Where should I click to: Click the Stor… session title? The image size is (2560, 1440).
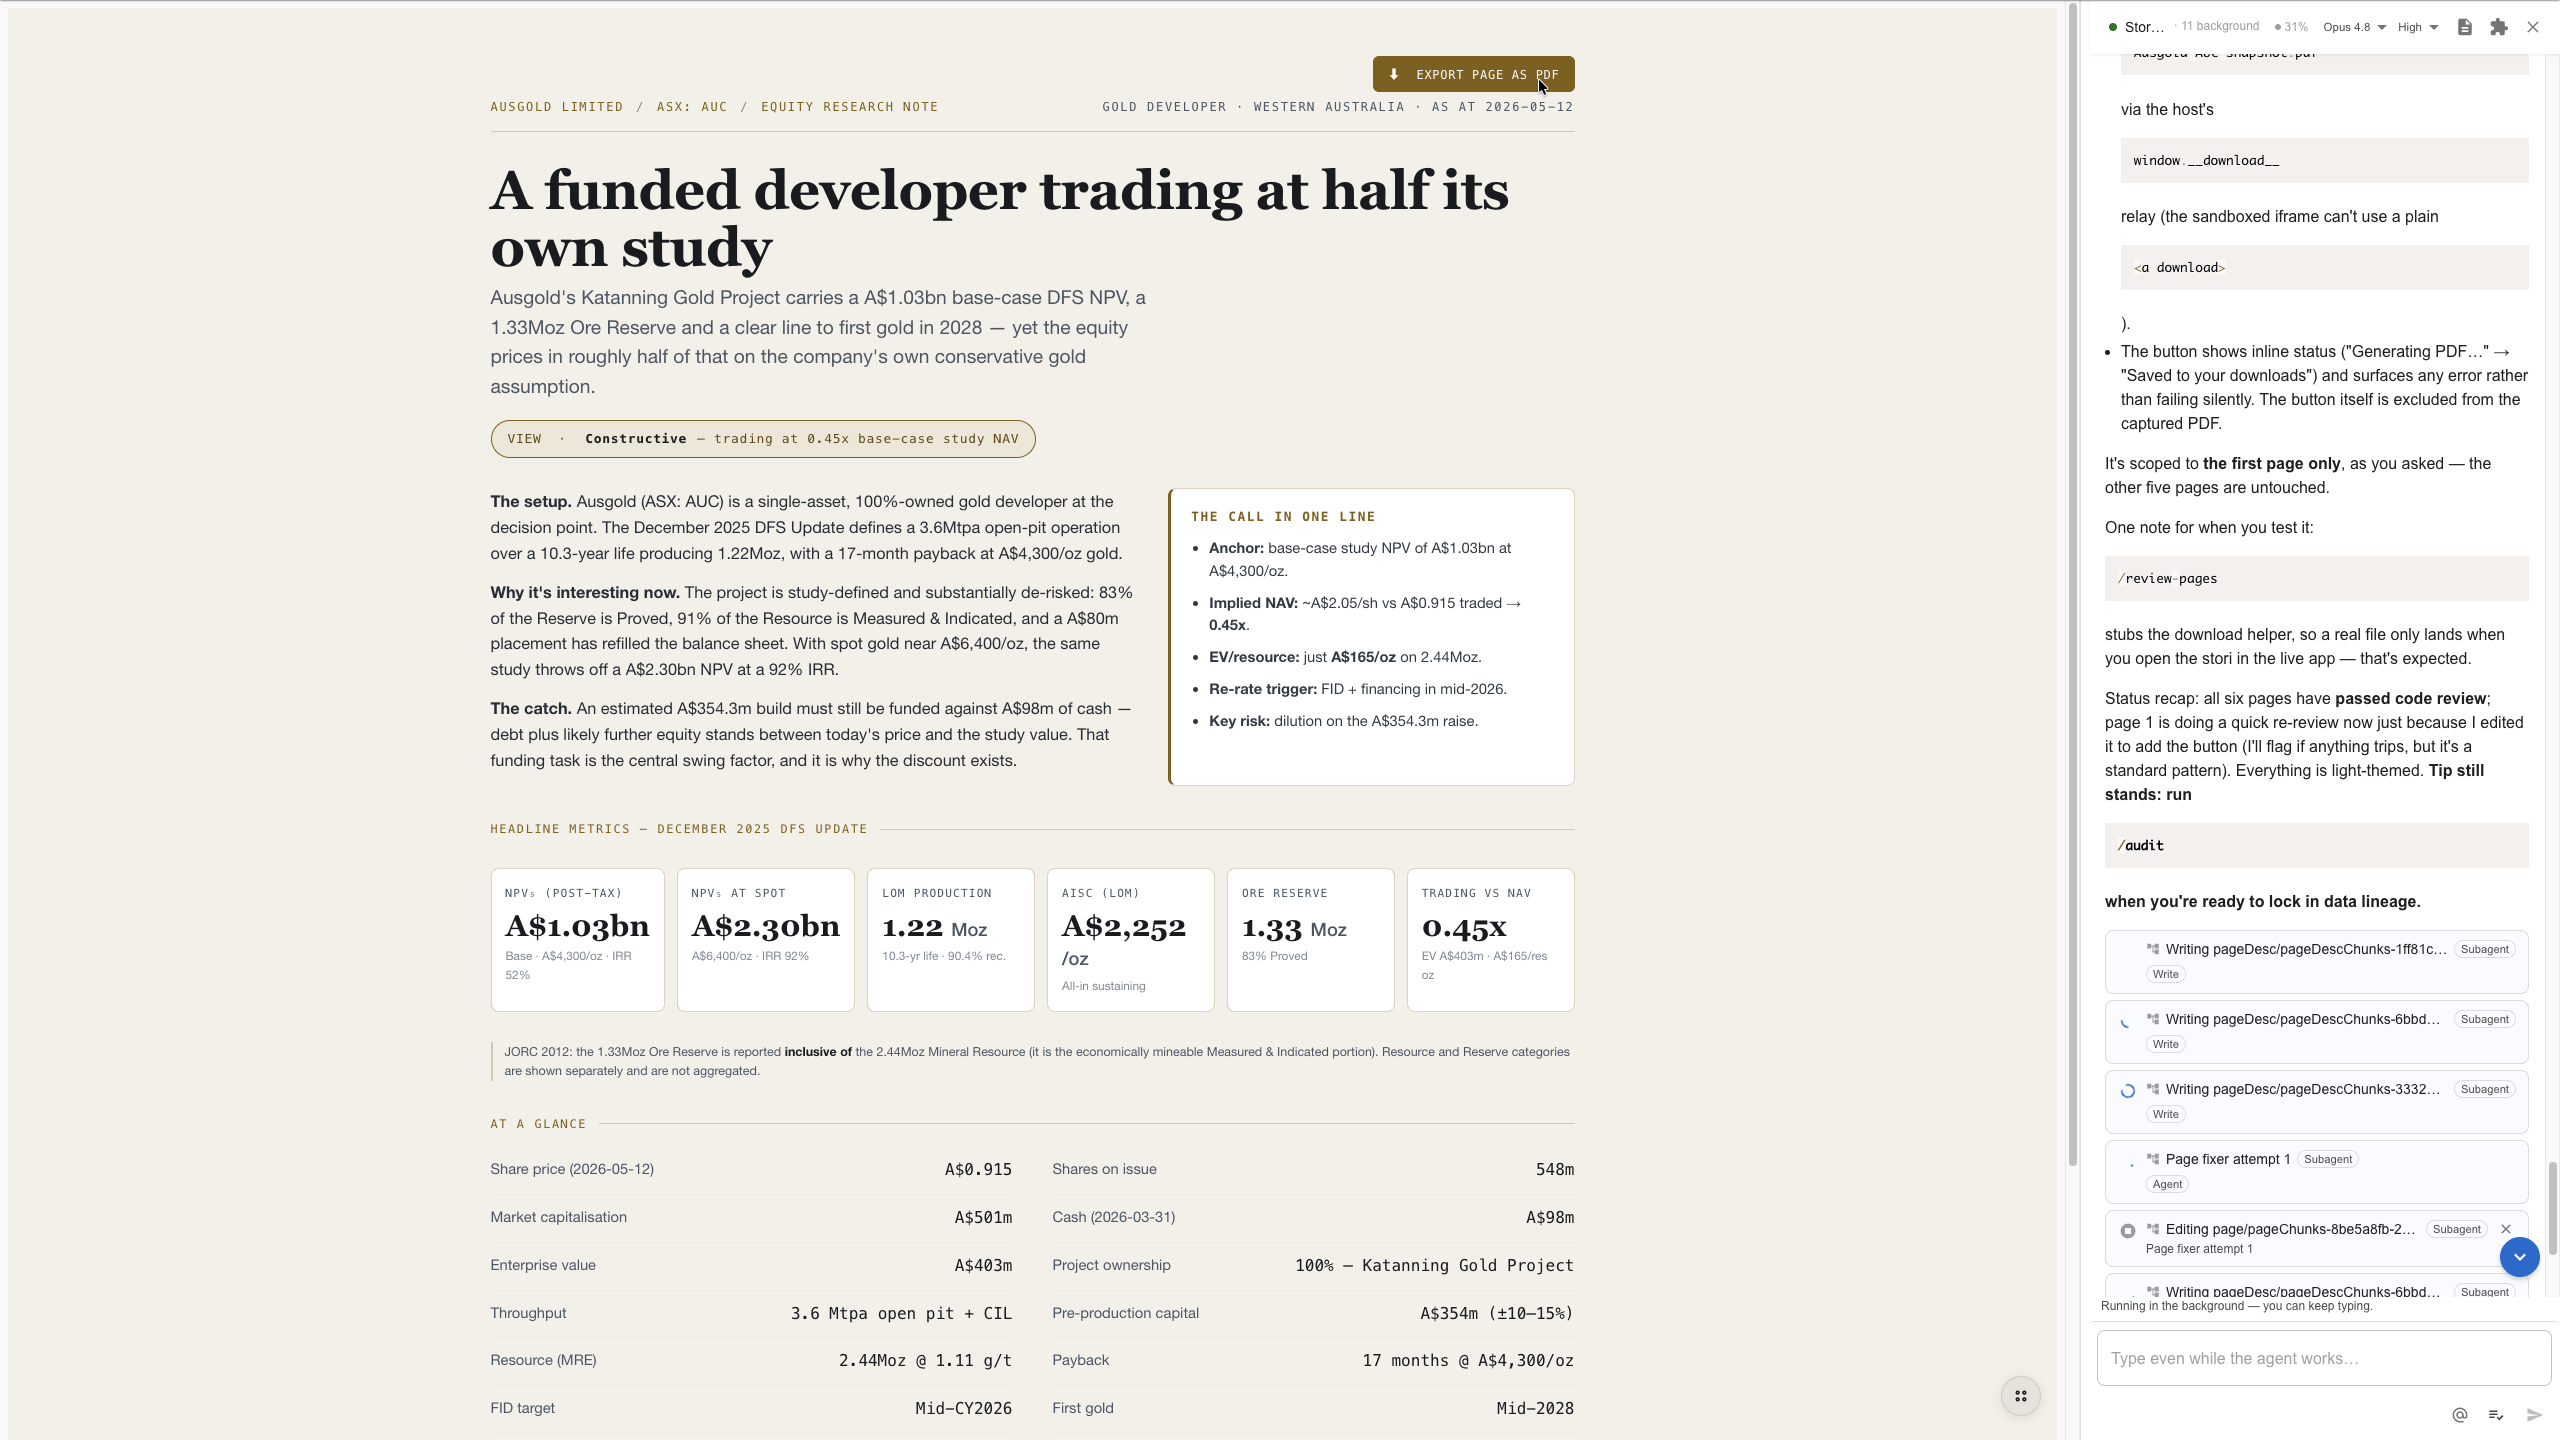click(2144, 27)
